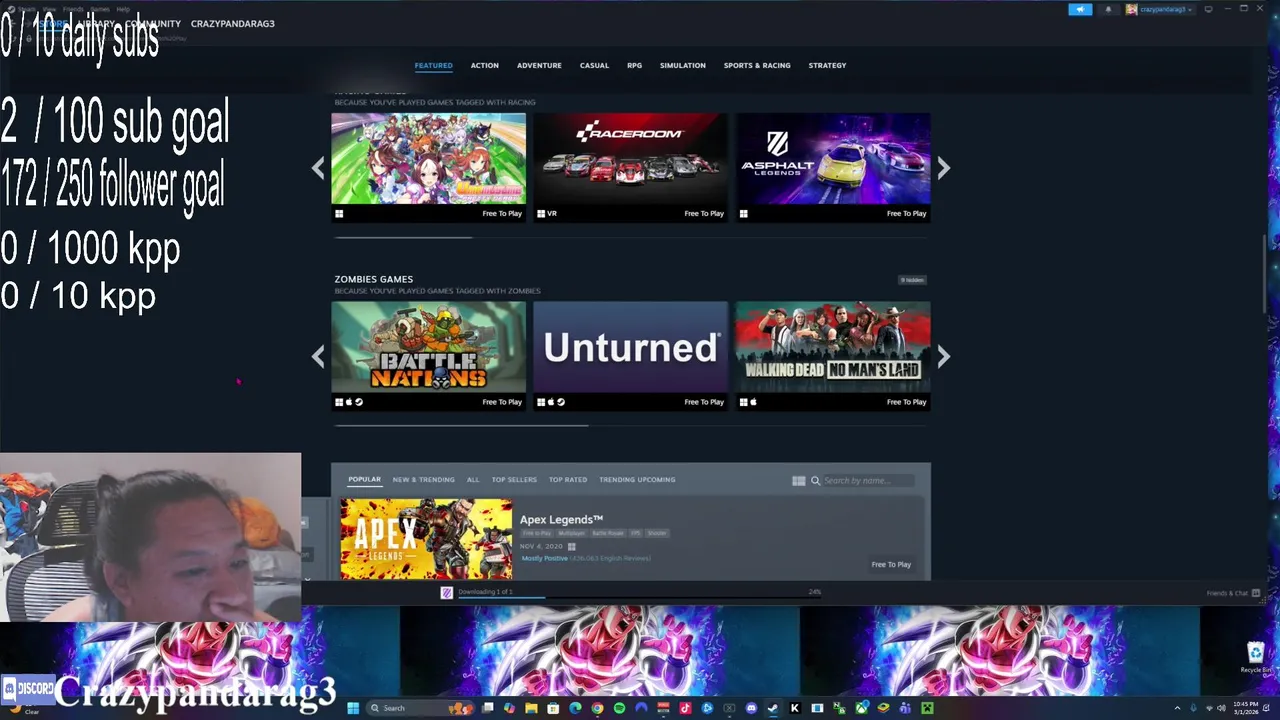This screenshot has width=1280, height=720.
Task: Open the Windows Start menu
Action: click(353, 708)
